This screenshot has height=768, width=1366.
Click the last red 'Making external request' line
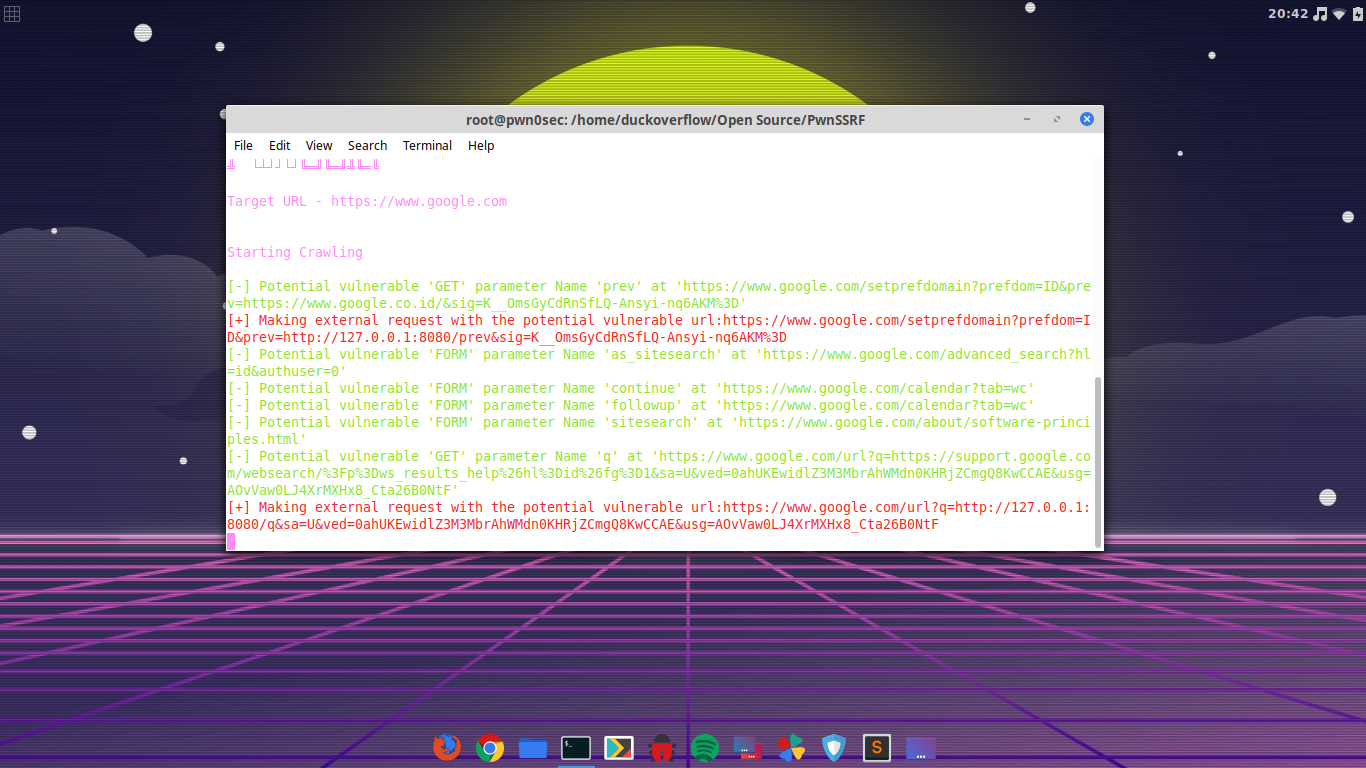pos(659,515)
